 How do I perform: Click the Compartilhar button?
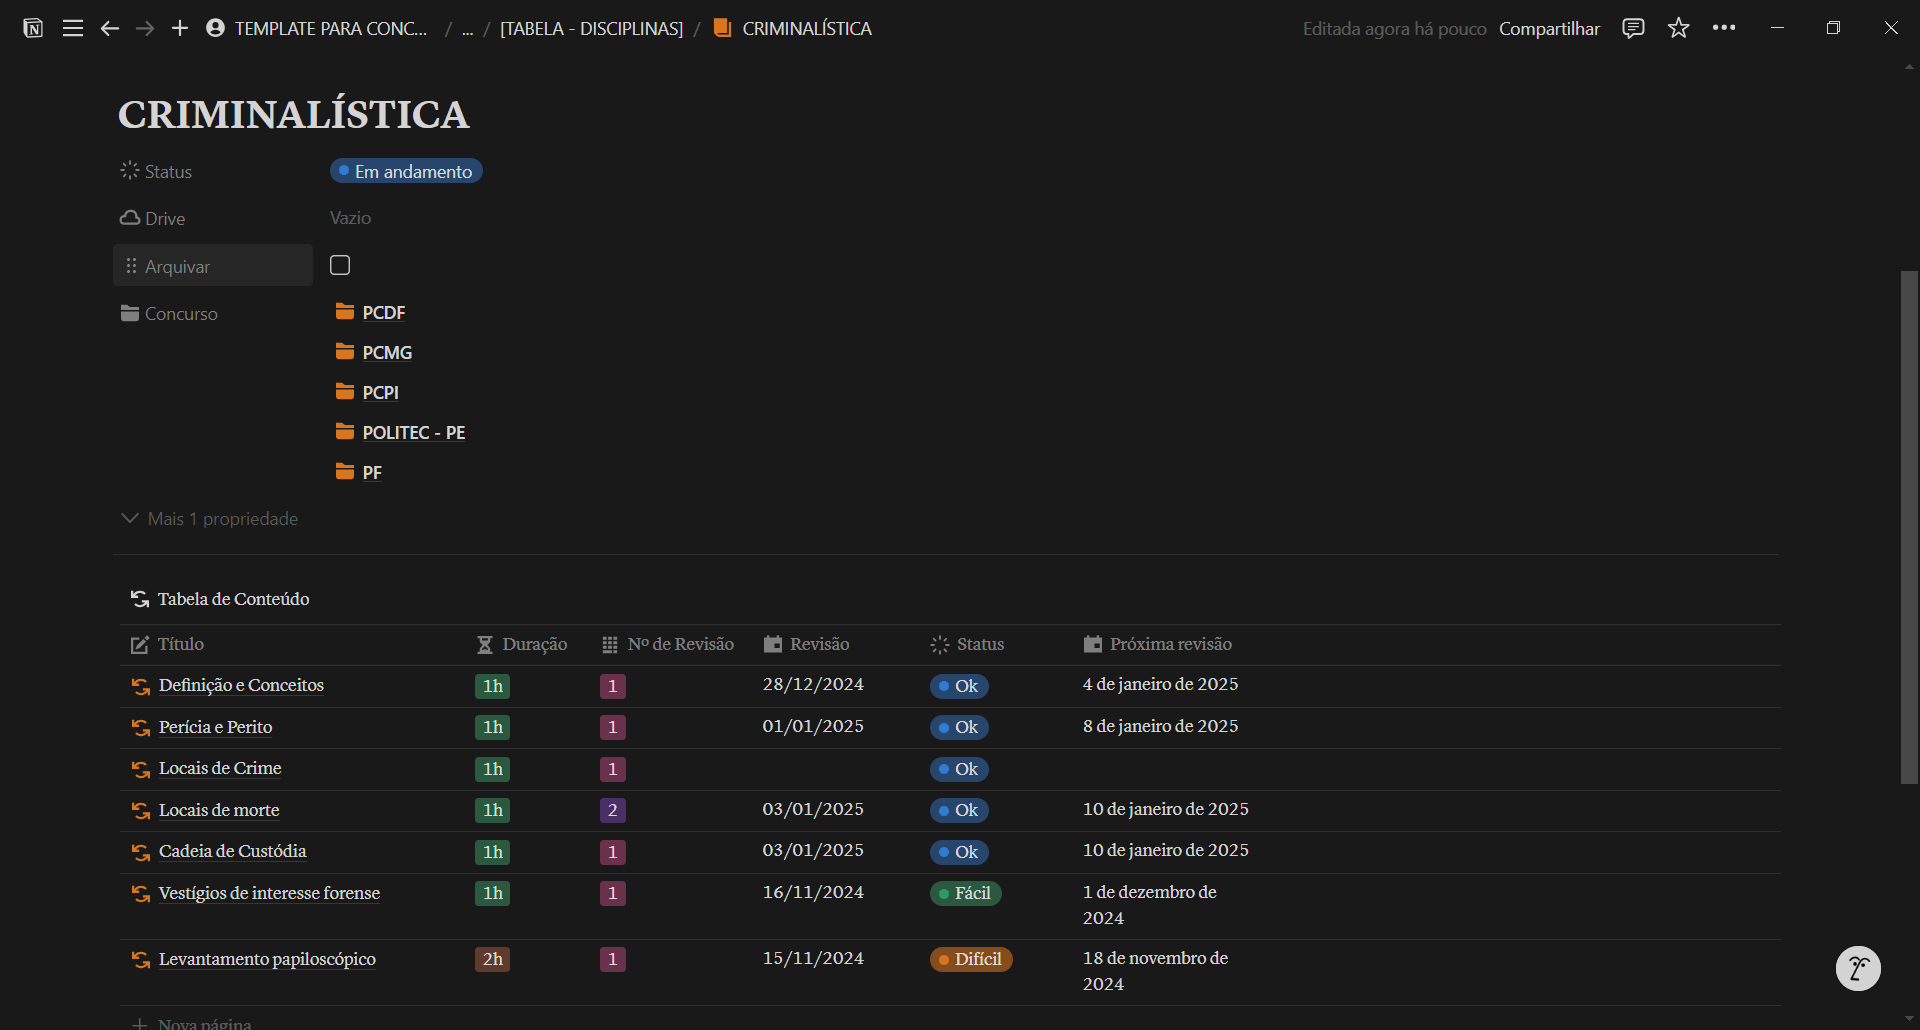pyautogui.click(x=1549, y=29)
